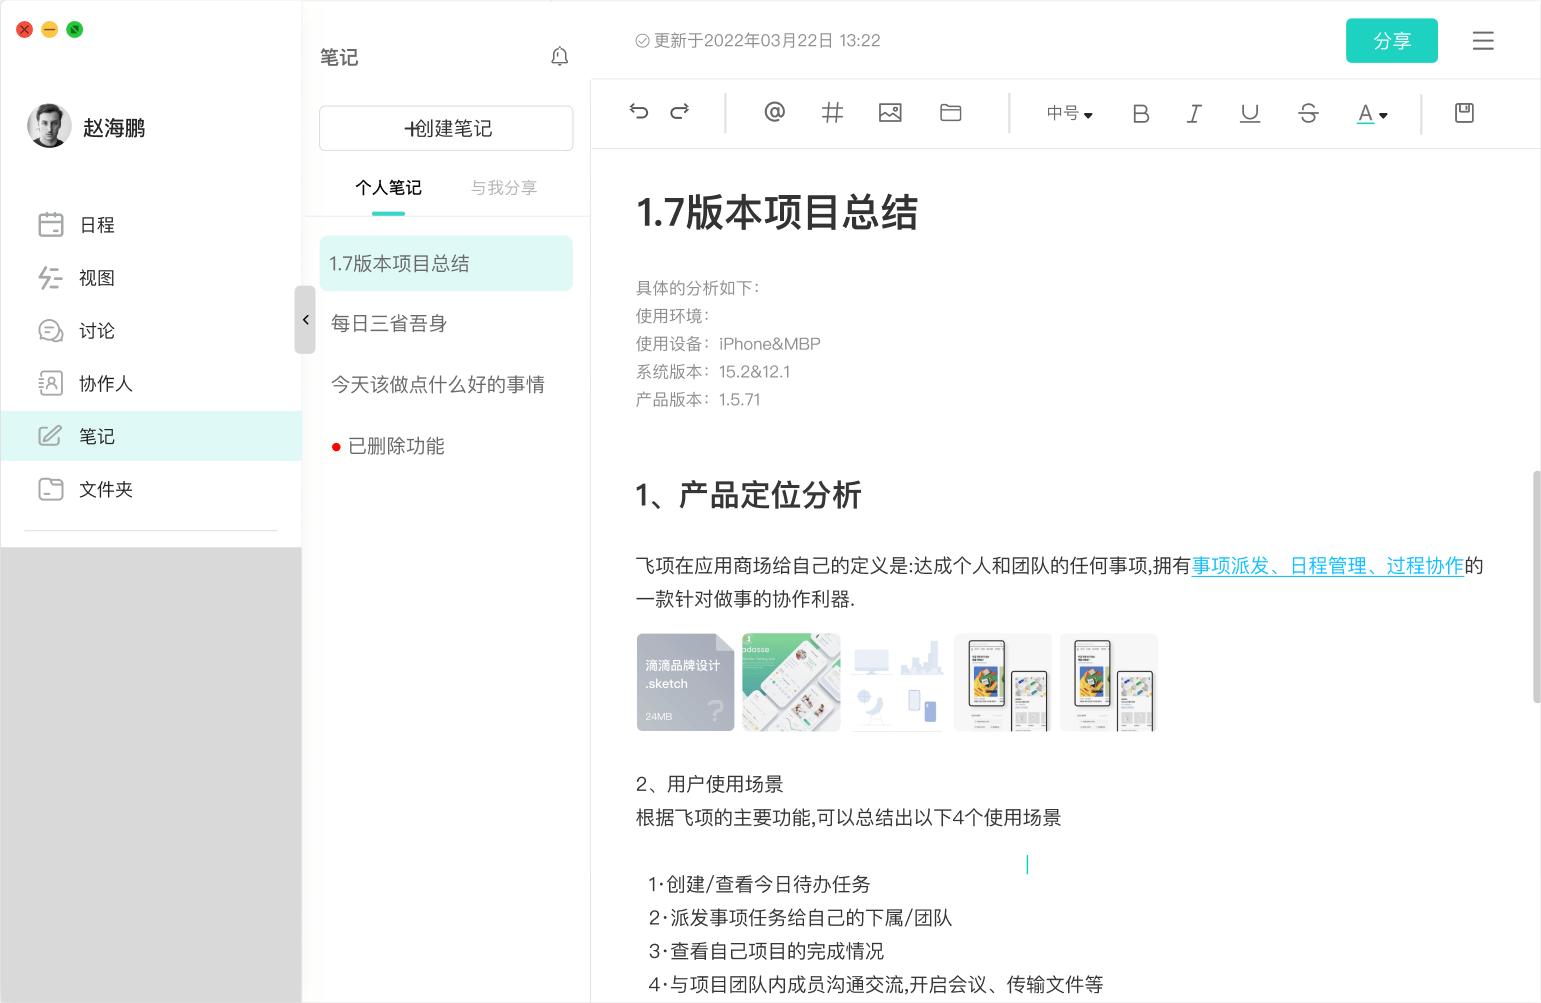Click the line 系统版本：15.2&12.1
Screen dimensions: 1541x1003
coord(713,372)
